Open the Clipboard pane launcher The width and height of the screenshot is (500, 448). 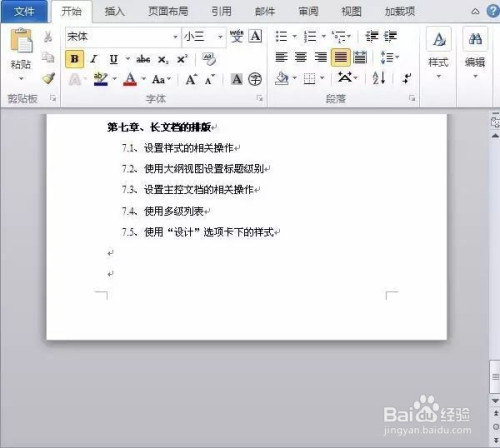pyautogui.click(x=53, y=98)
